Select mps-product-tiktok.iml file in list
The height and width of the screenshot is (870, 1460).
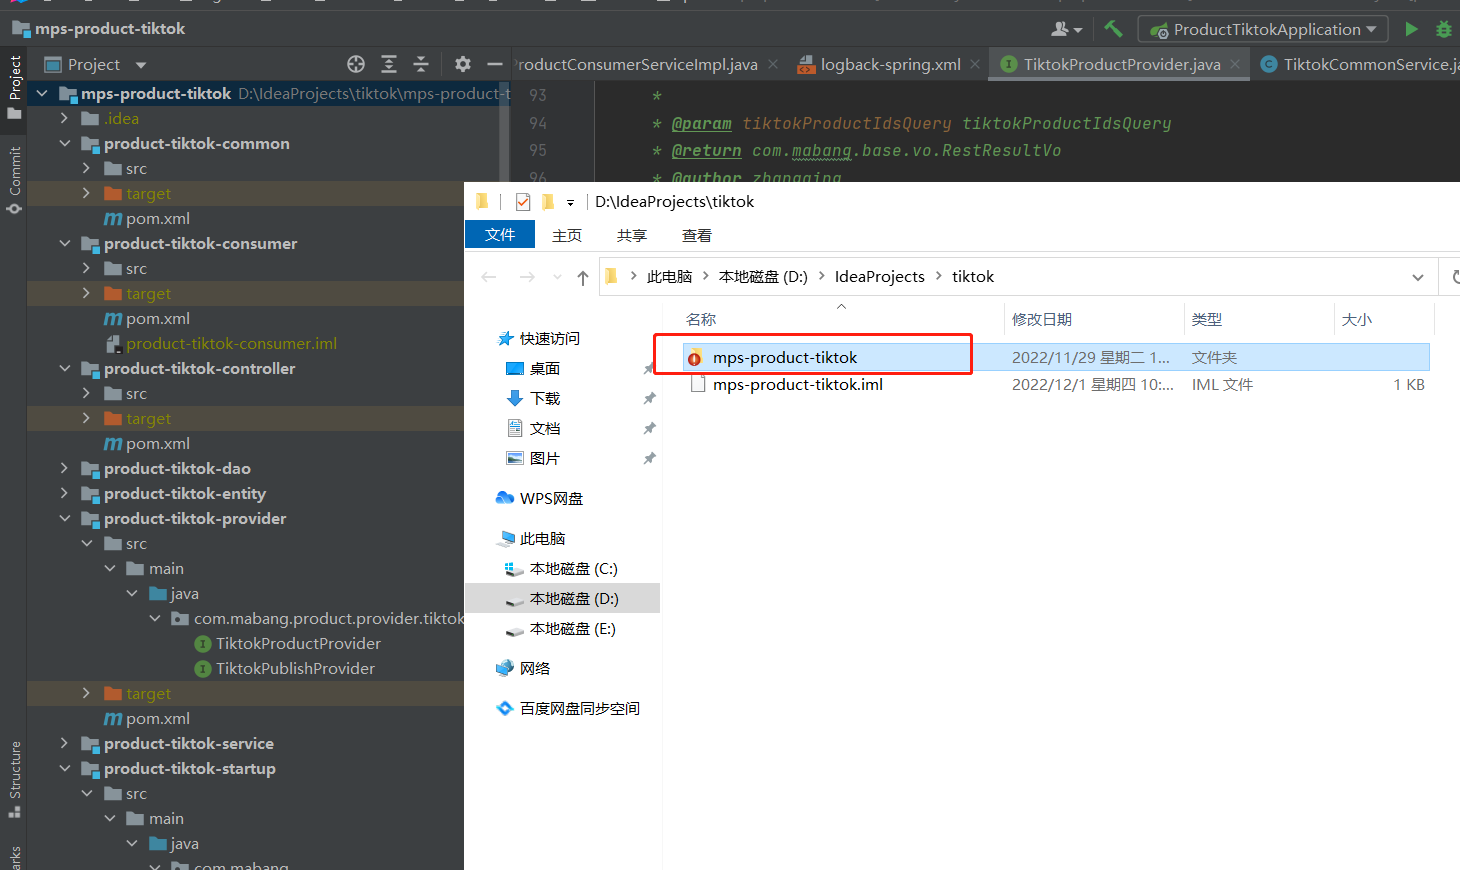797,385
